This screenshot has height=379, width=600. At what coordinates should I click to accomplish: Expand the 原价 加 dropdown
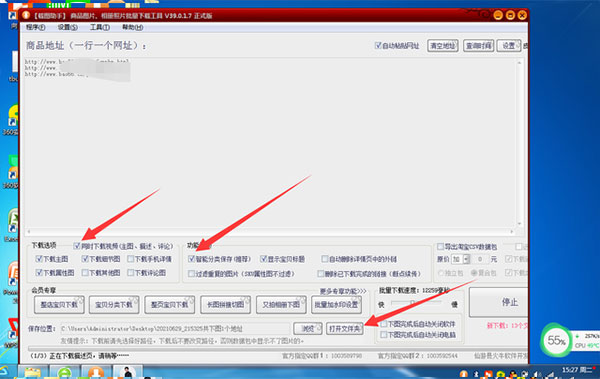coord(466,259)
